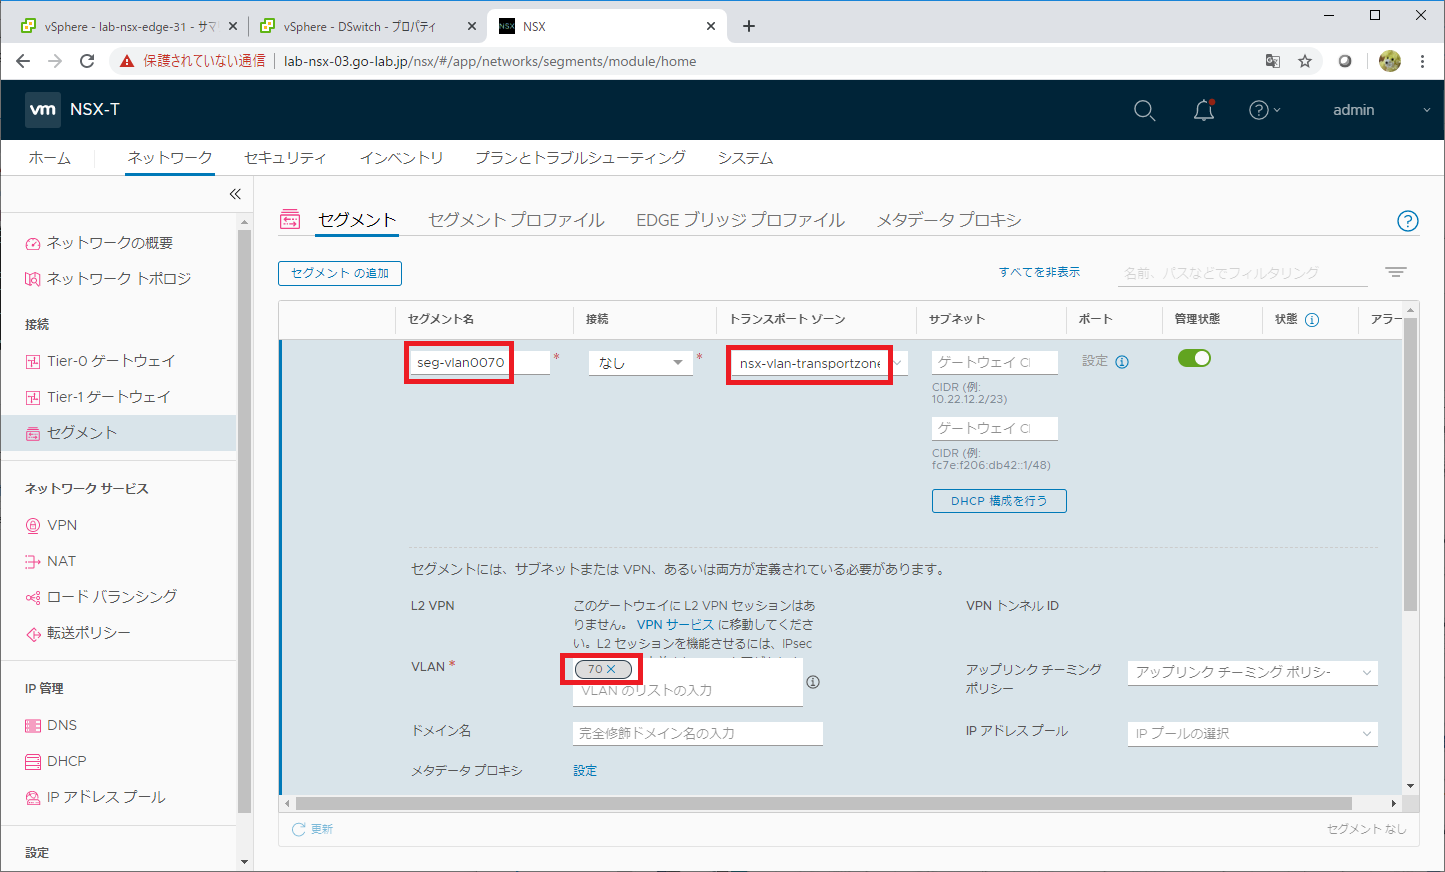Click the blue help circle icon at right
Screen dimensions: 1445x872
coord(1408,221)
